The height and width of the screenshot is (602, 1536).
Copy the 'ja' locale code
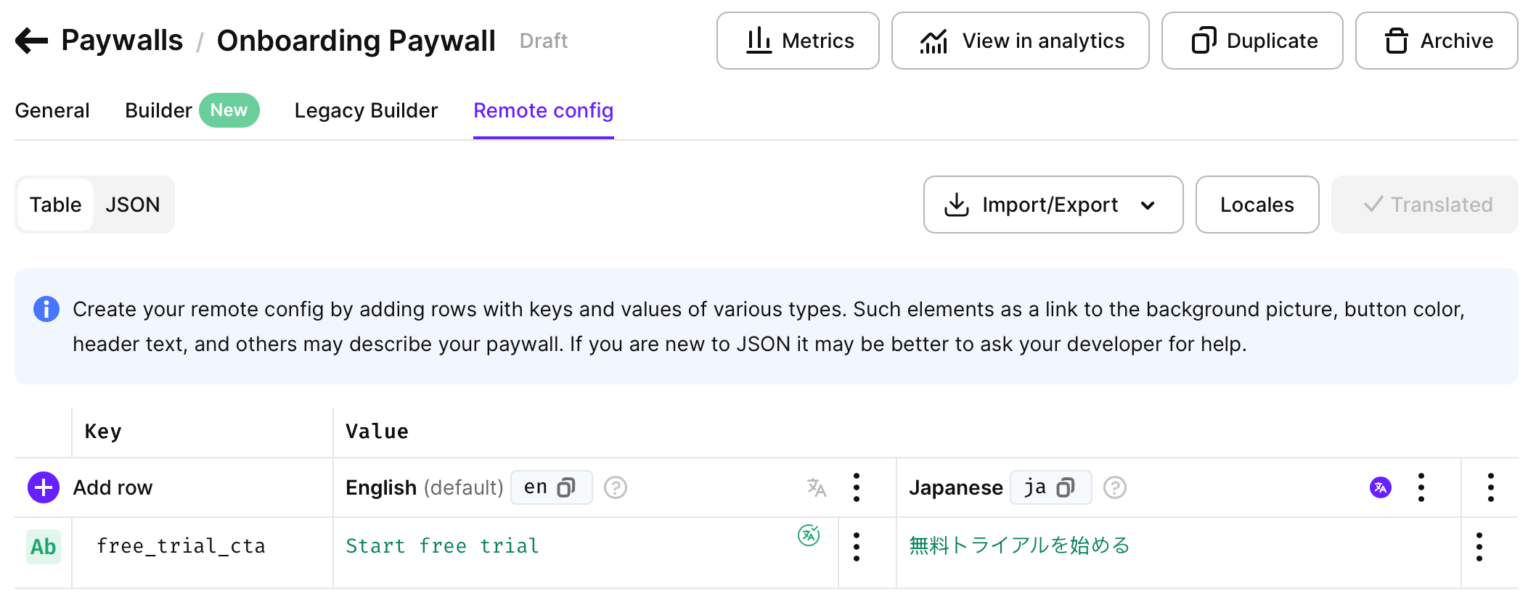click(1065, 488)
